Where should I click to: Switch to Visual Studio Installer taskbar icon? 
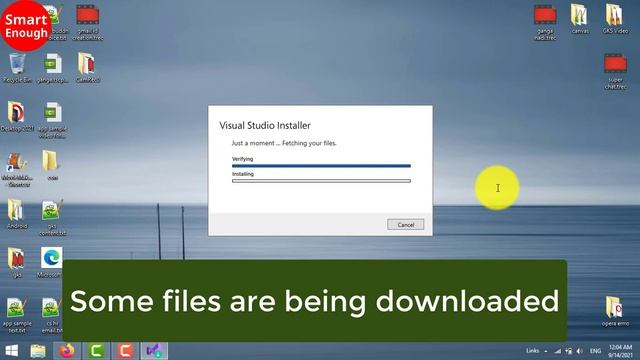pos(154,351)
